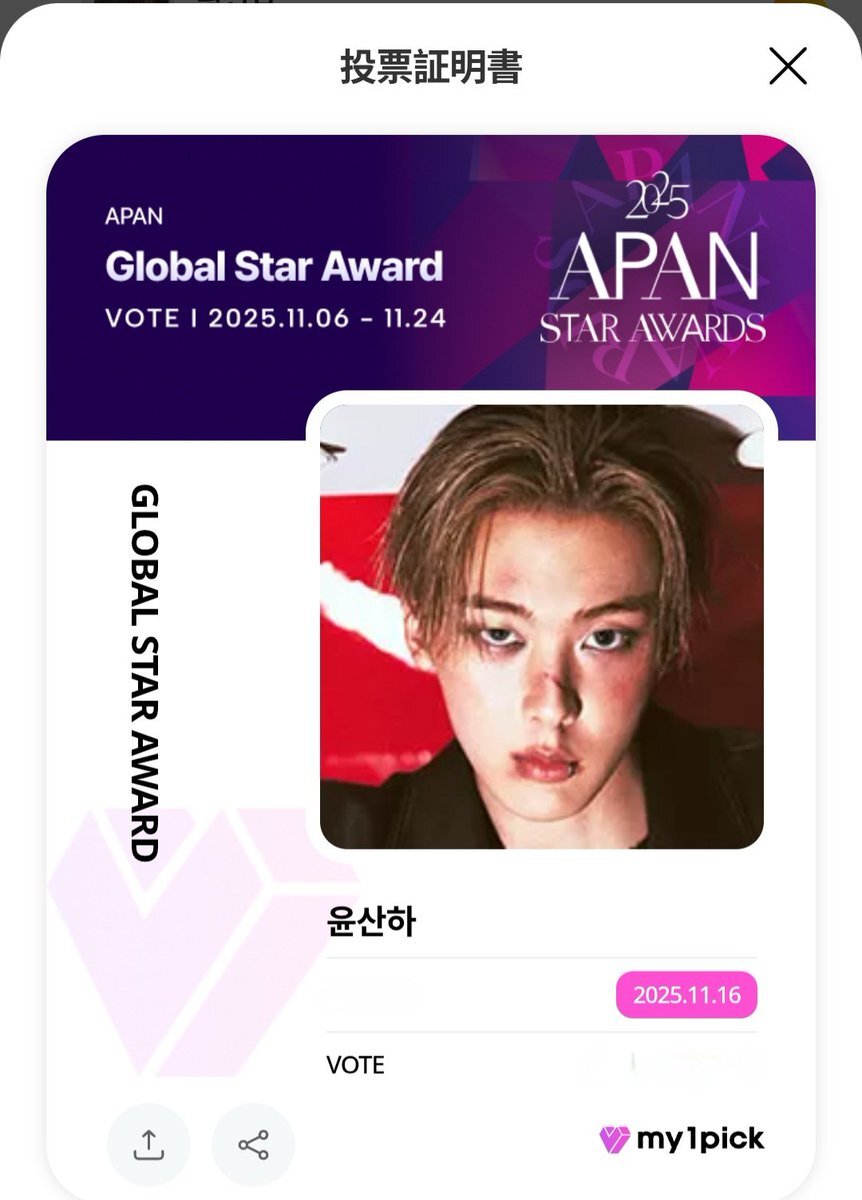Click the blurred text beside the date badge
This screenshot has height=1200, width=862.
372,995
